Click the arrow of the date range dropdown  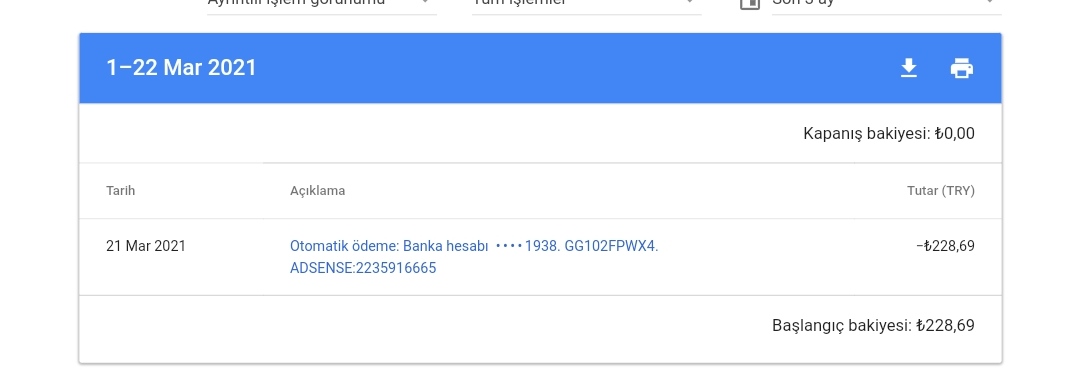pos(990,3)
